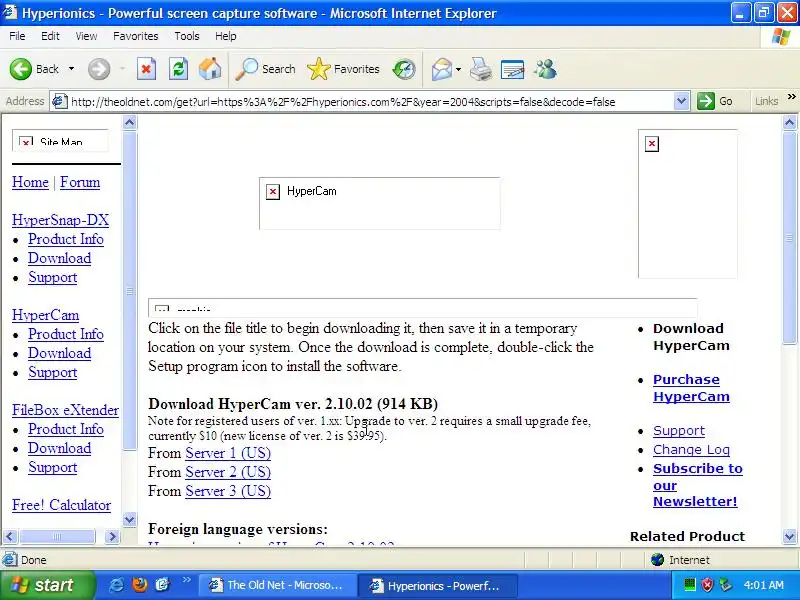Launch Internet Explorer from quick launch
This screenshot has height=600, width=800.
tap(116, 585)
